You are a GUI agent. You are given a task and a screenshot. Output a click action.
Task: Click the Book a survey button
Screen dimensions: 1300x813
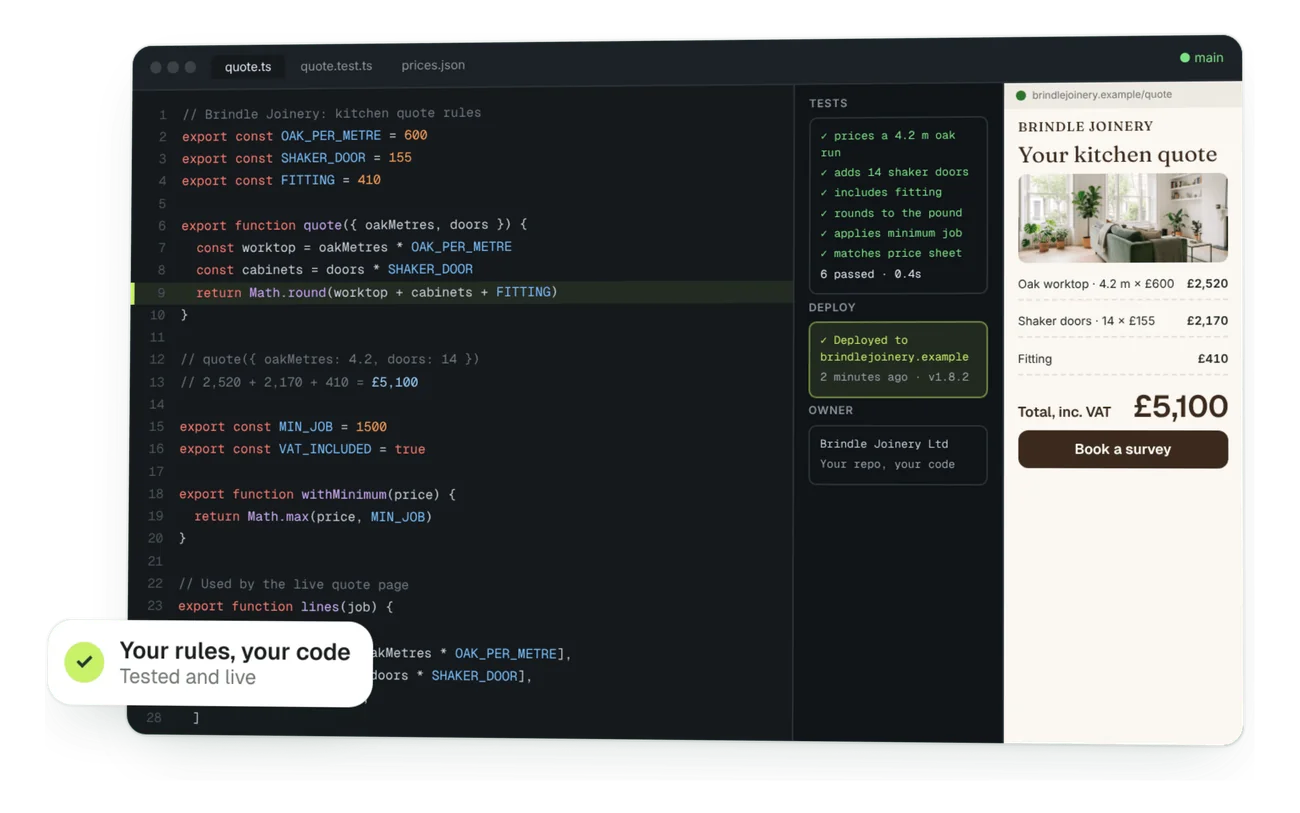[x=1123, y=449]
